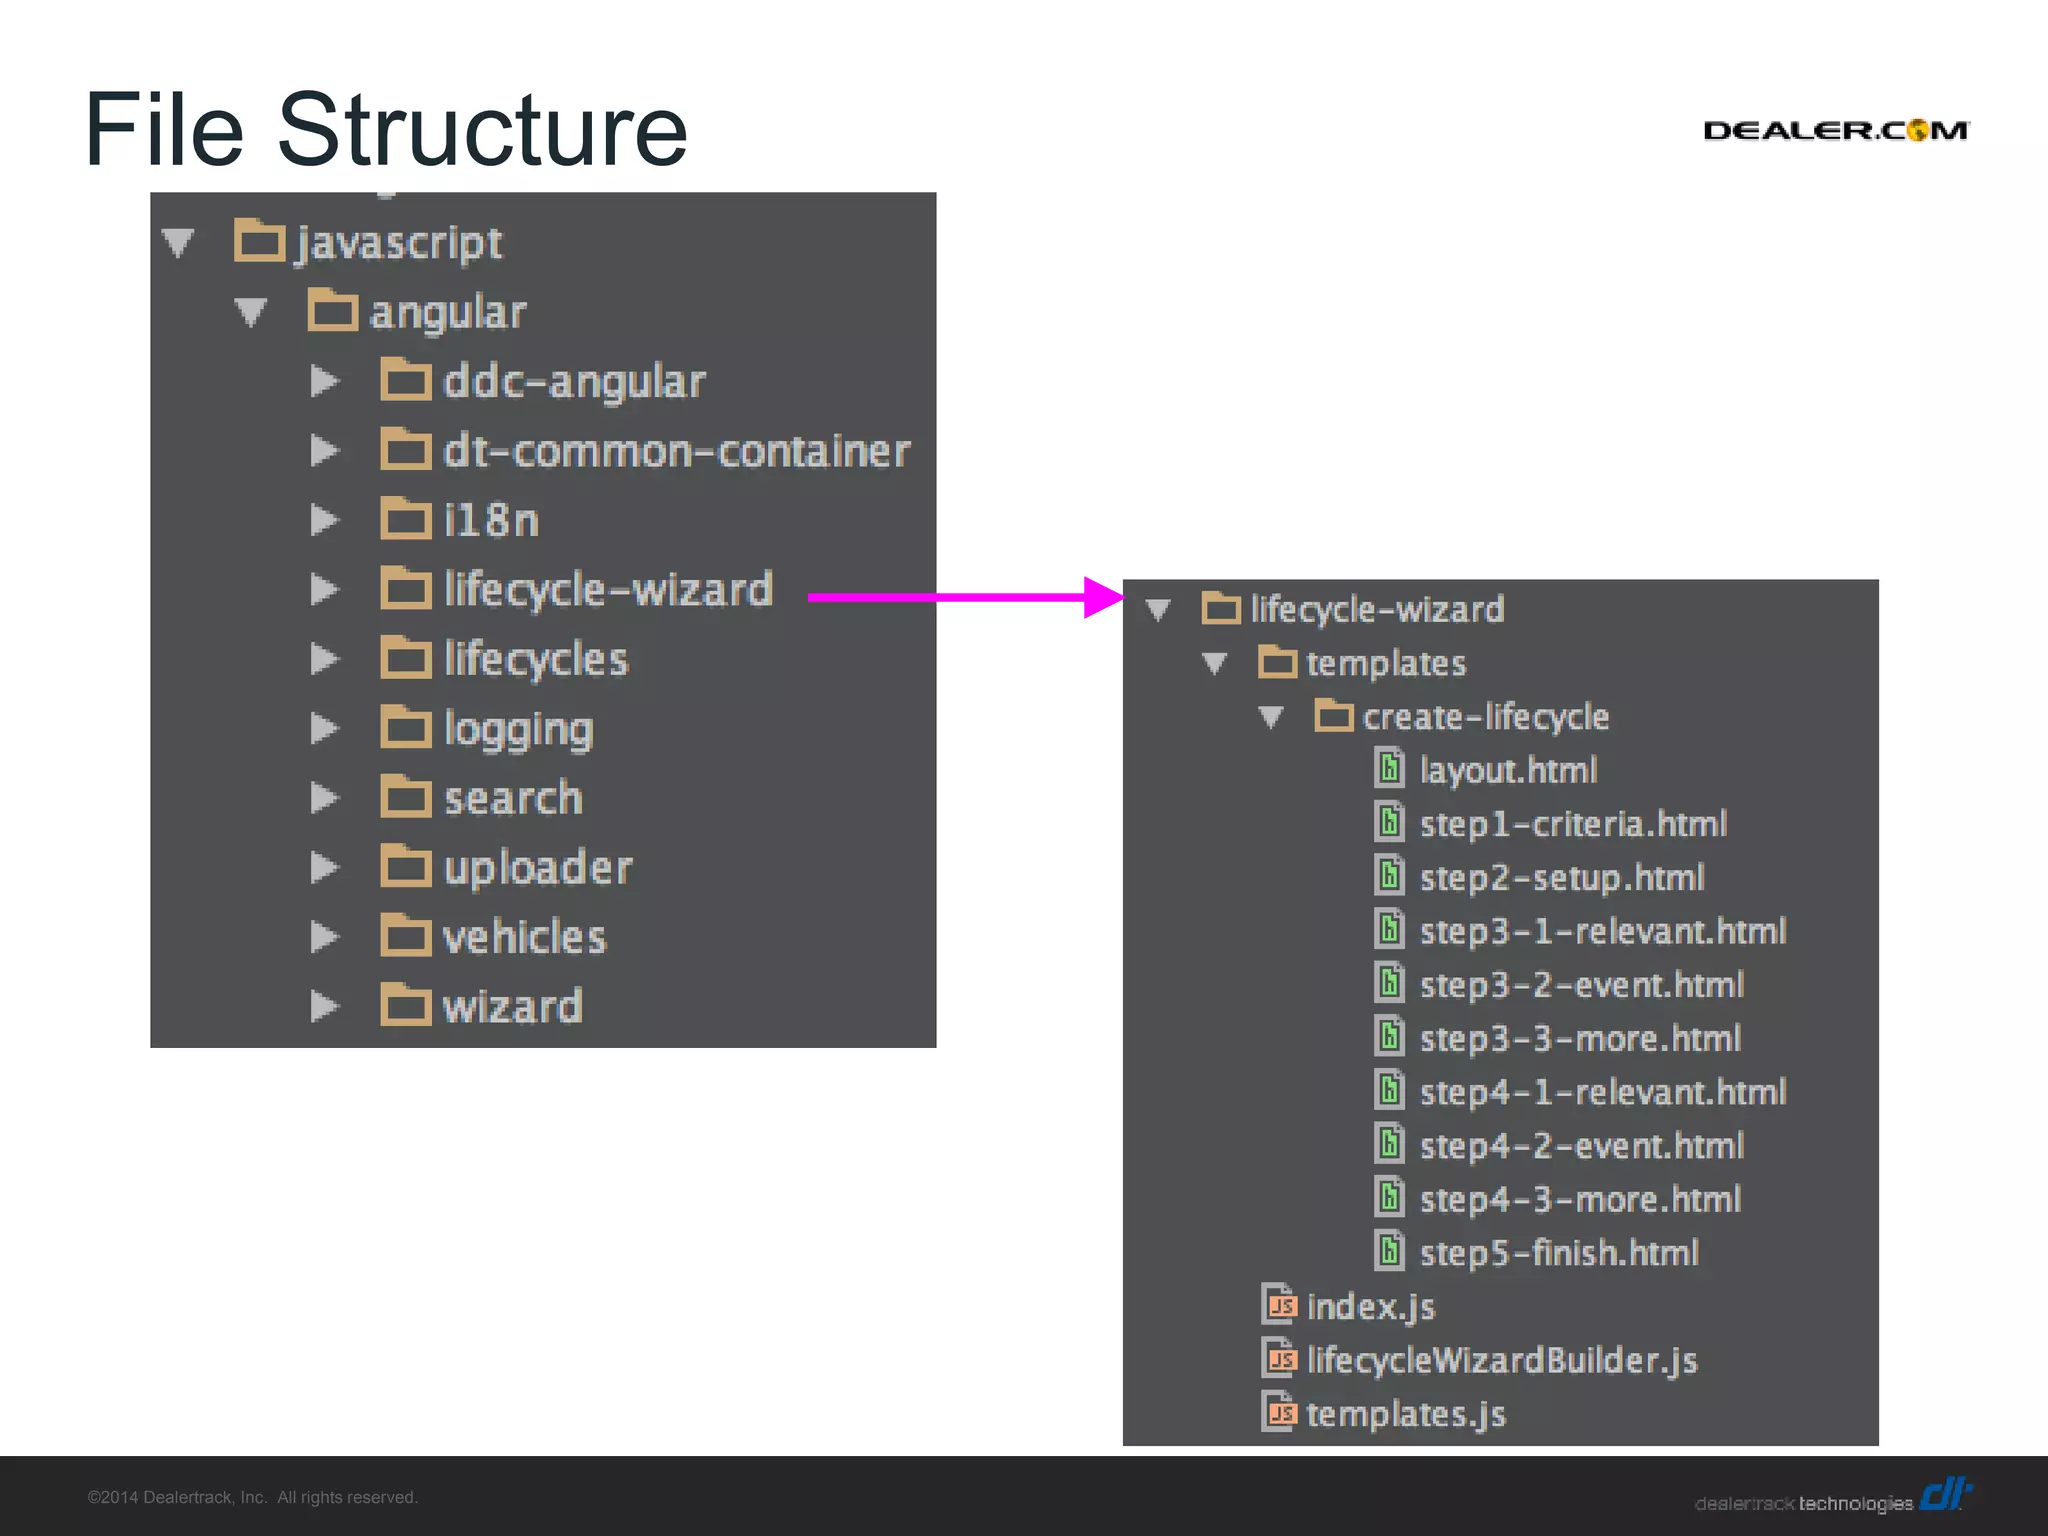Image resolution: width=2048 pixels, height=1536 pixels.
Task: Open lifecycleWizardBuilder.js file name
Action: click(1502, 1361)
